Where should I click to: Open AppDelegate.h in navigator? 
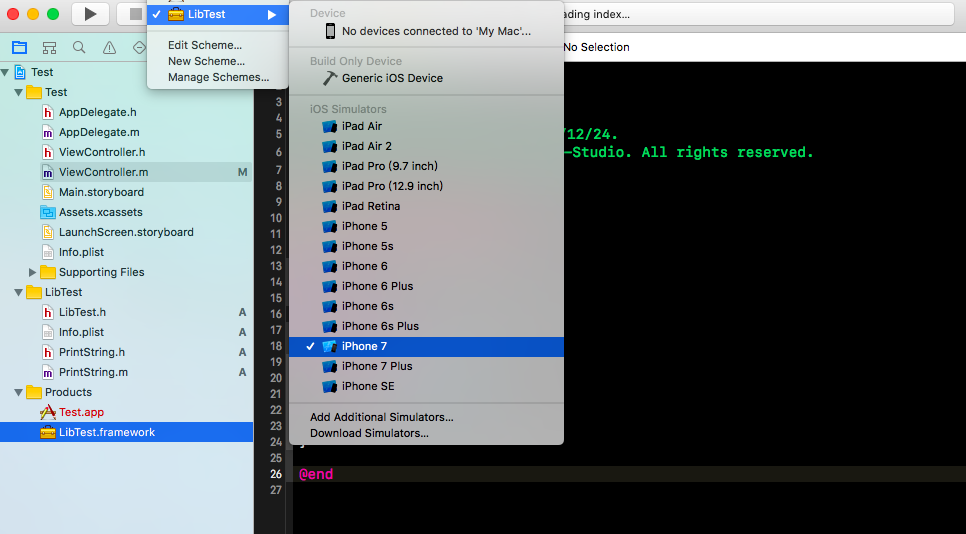pos(98,112)
